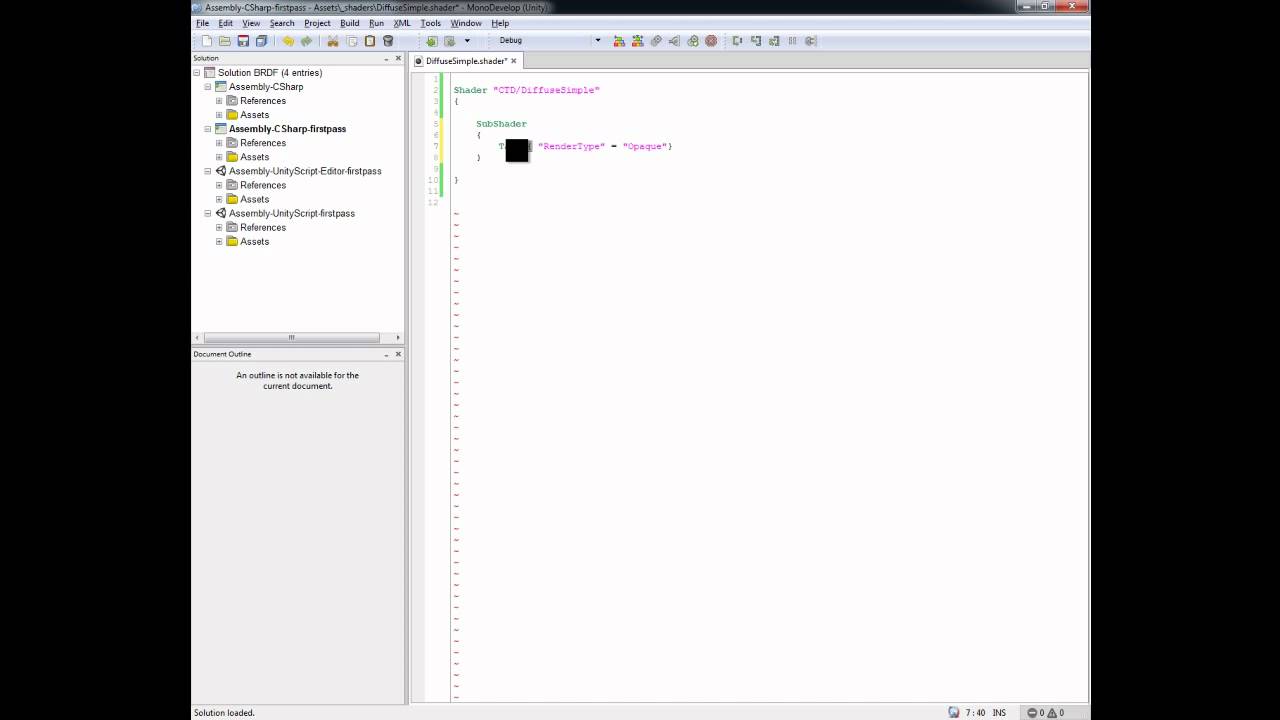
Task: Open the Project menu
Action: (318, 23)
